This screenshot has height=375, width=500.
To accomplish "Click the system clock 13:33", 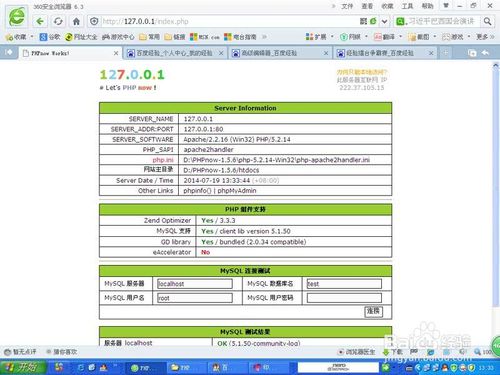I will pyautogui.click(x=486, y=368).
